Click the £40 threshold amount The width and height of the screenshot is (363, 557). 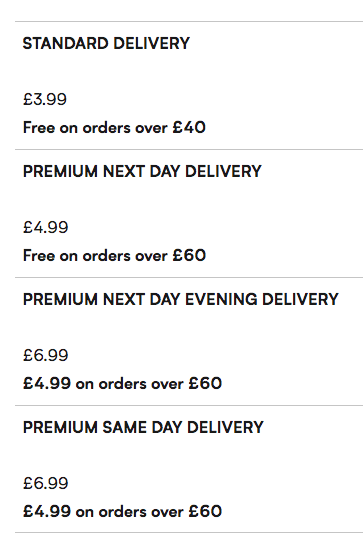189,128
